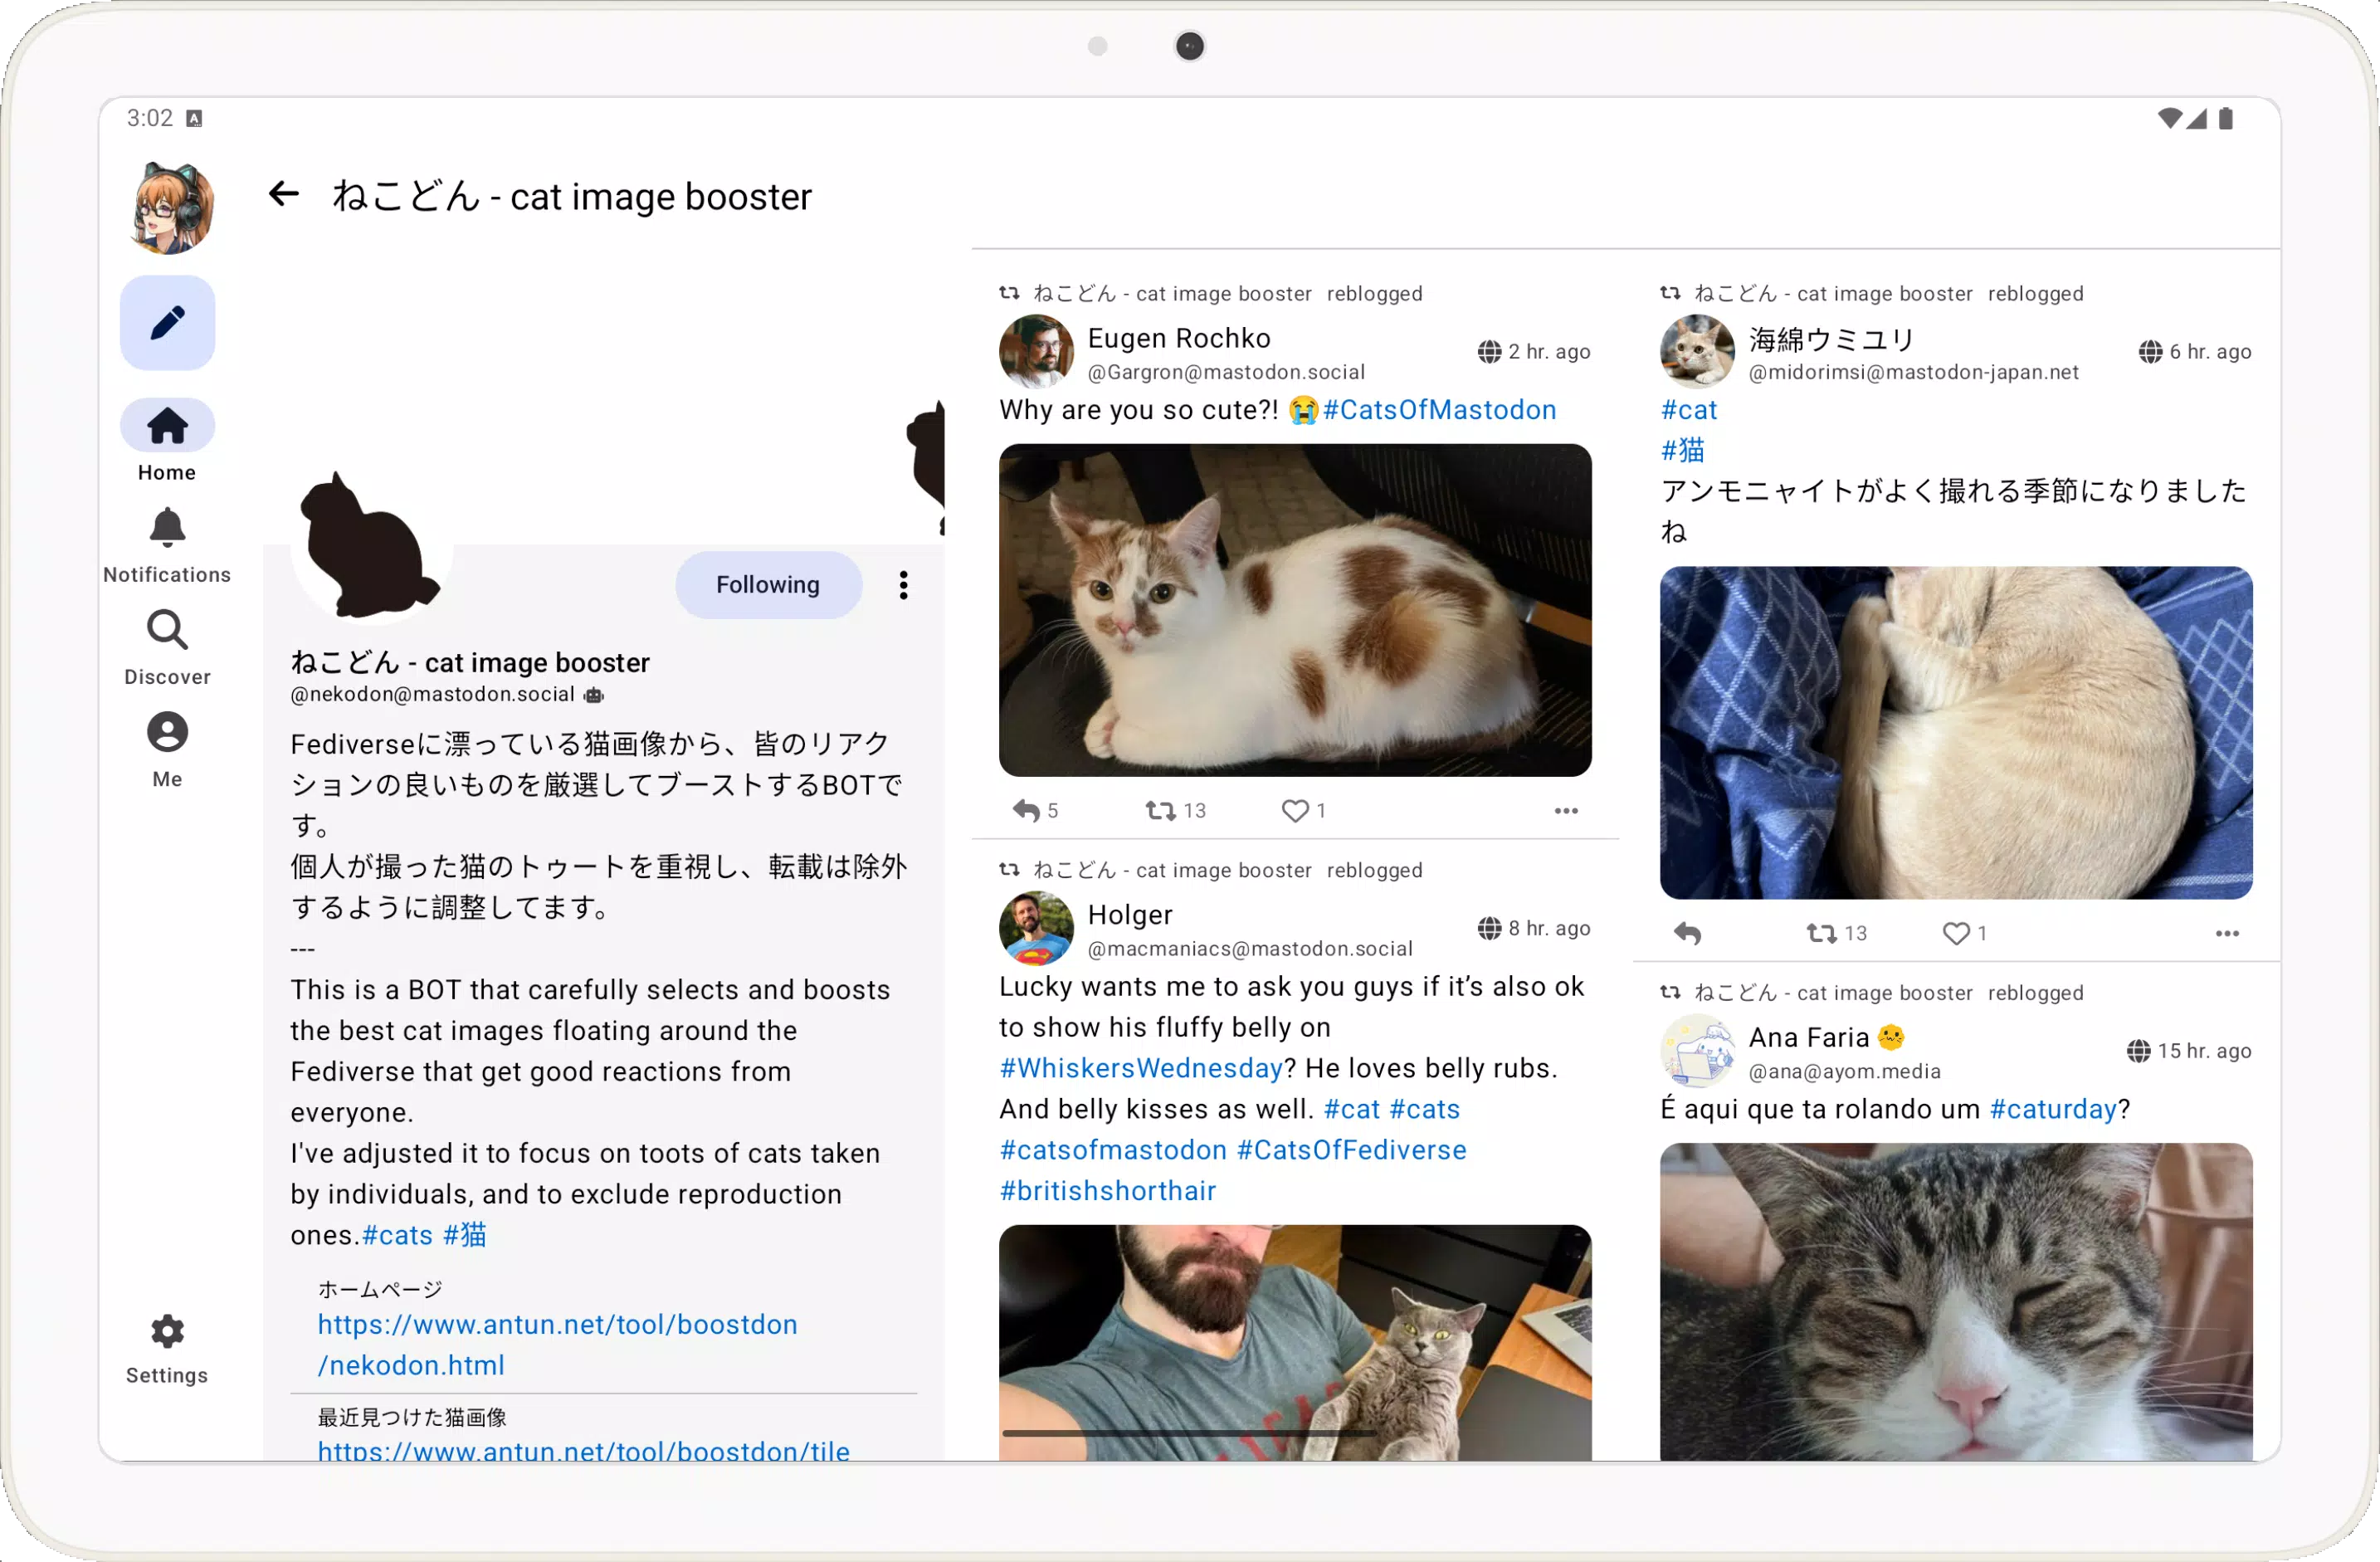This screenshot has width=2380, height=1562.
Task: Open the black cat profile avatar
Action: pyautogui.click(x=371, y=545)
